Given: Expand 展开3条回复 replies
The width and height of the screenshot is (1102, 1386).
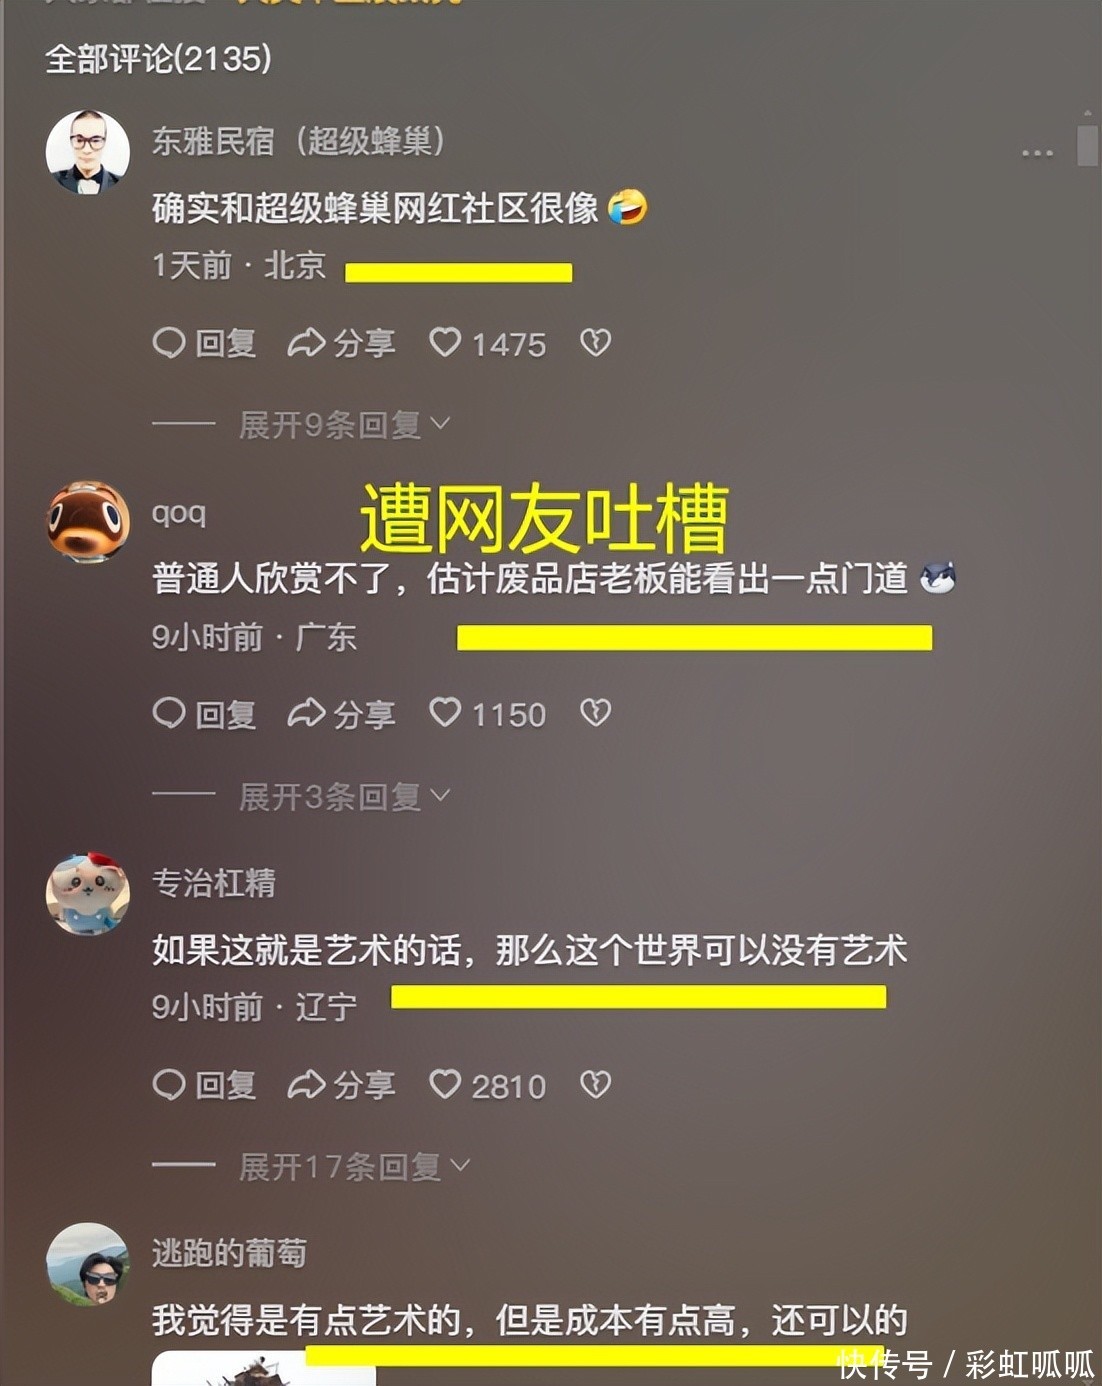Looking at the screenshot, I should tap(345, 797).
